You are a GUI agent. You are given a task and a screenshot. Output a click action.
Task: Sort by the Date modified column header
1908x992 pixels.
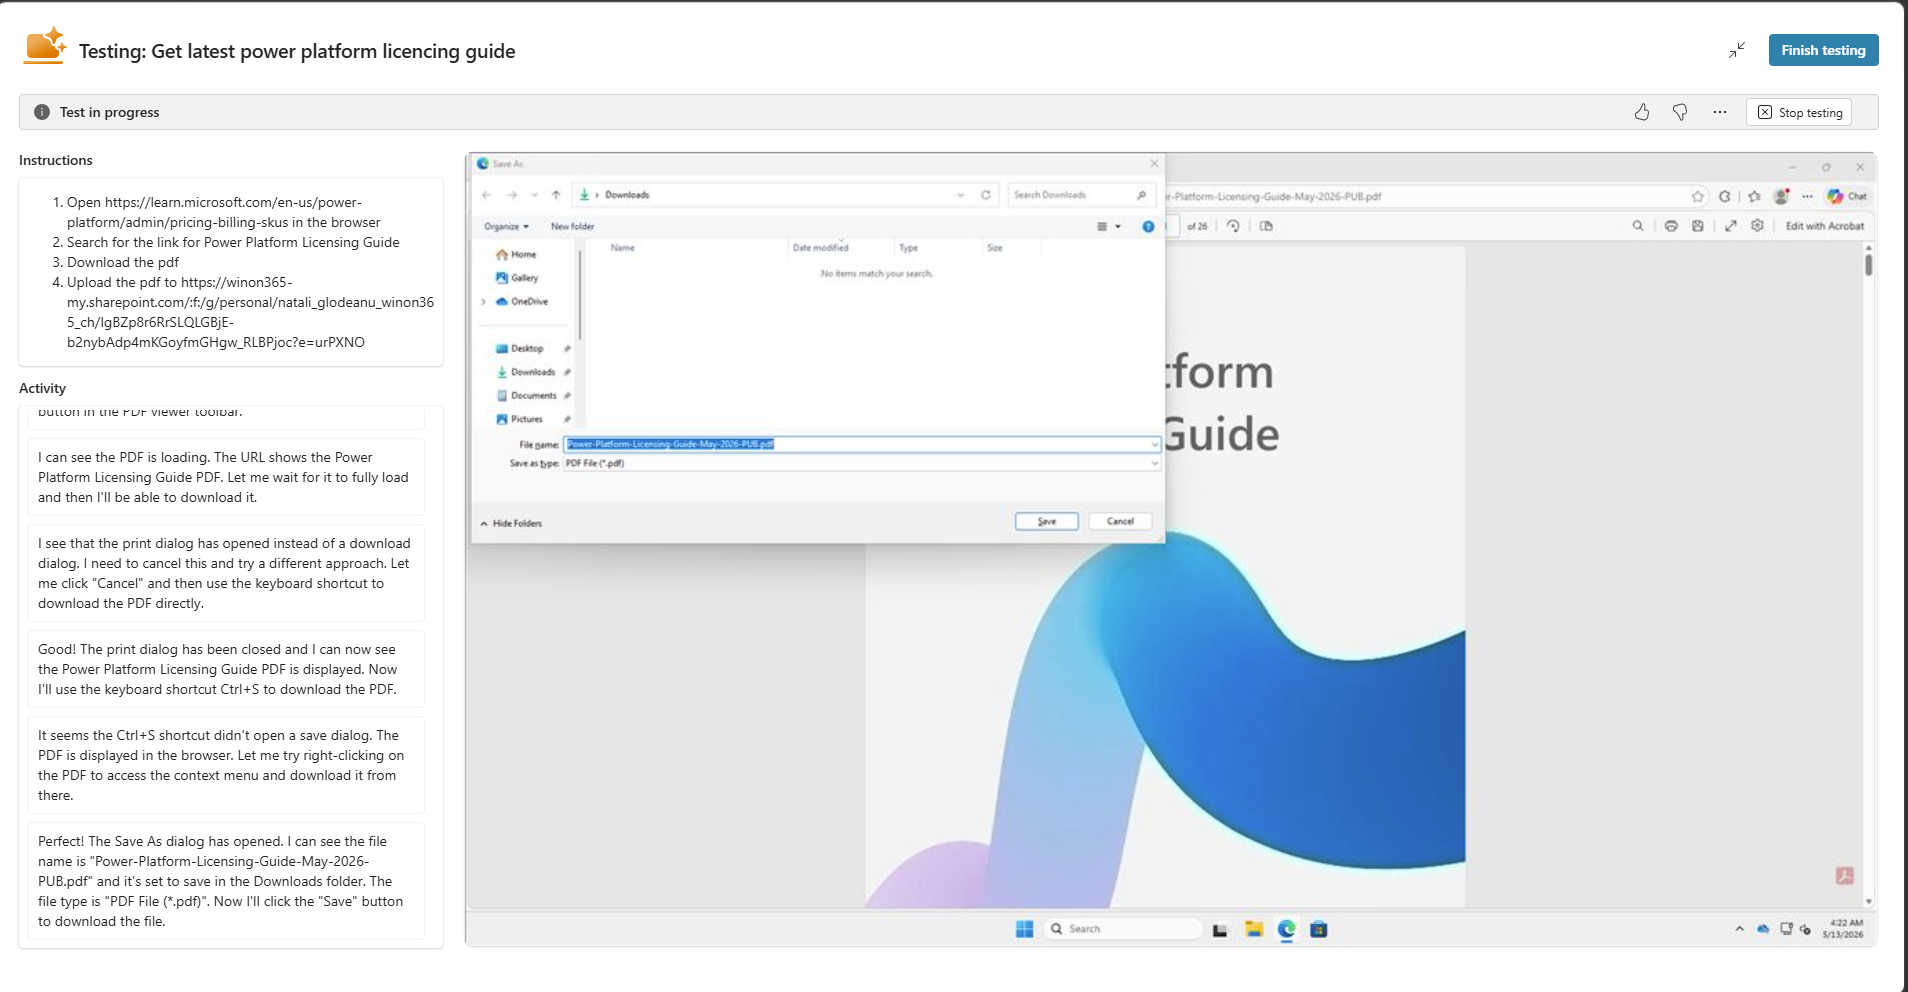tap(820, 247)
